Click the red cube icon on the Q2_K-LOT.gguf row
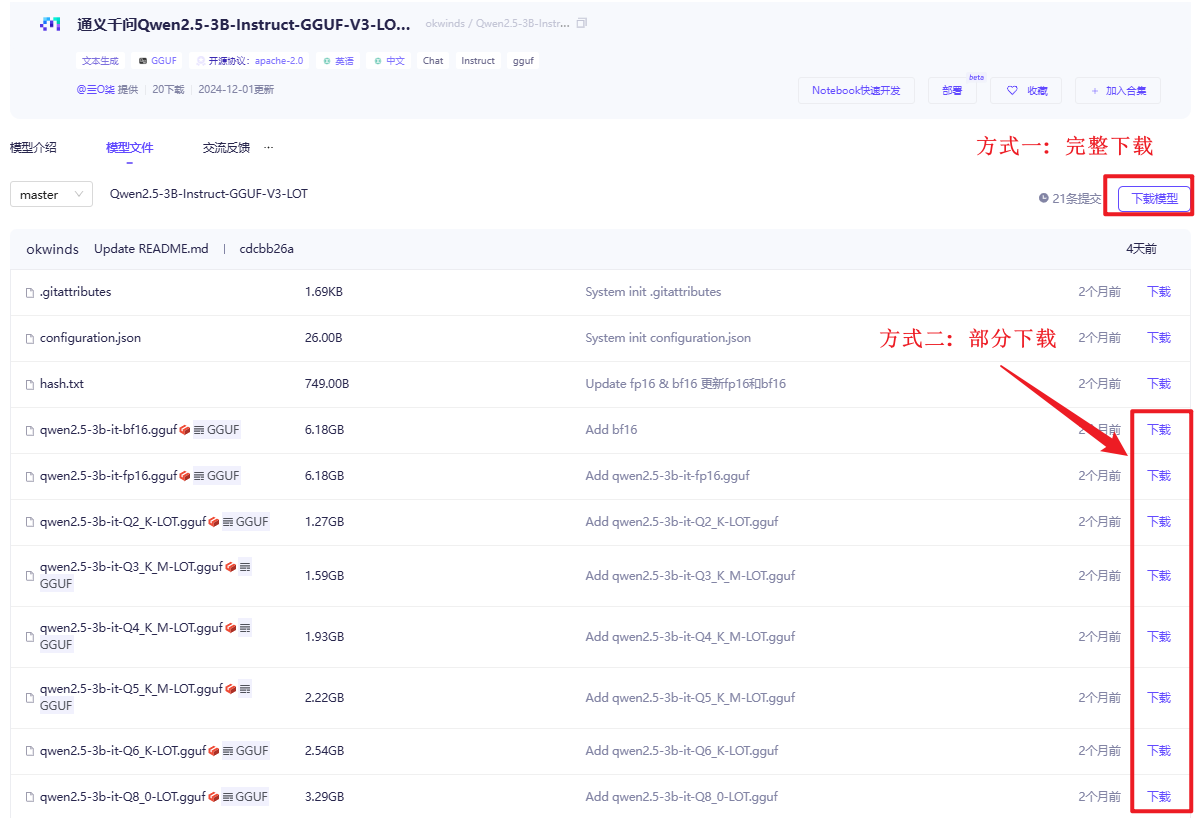Viewport: 1199px width, 818px height. point(213,522)
